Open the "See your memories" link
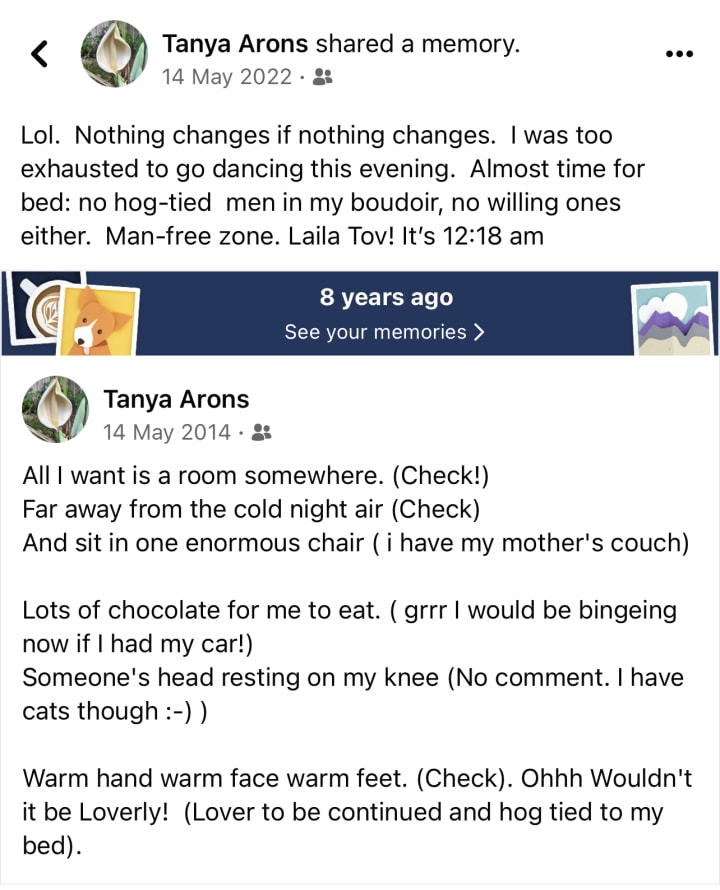 point(375,332)
